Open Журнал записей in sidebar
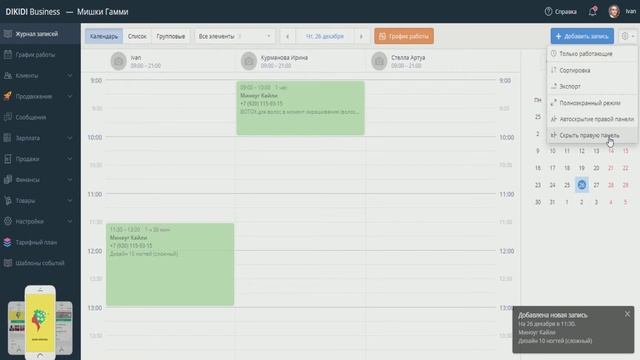 [40, 34]
